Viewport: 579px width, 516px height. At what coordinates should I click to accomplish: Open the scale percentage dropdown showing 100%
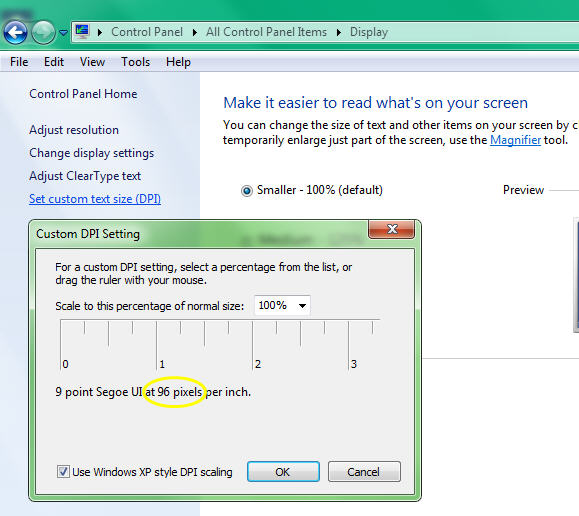(x=282, y=305)
